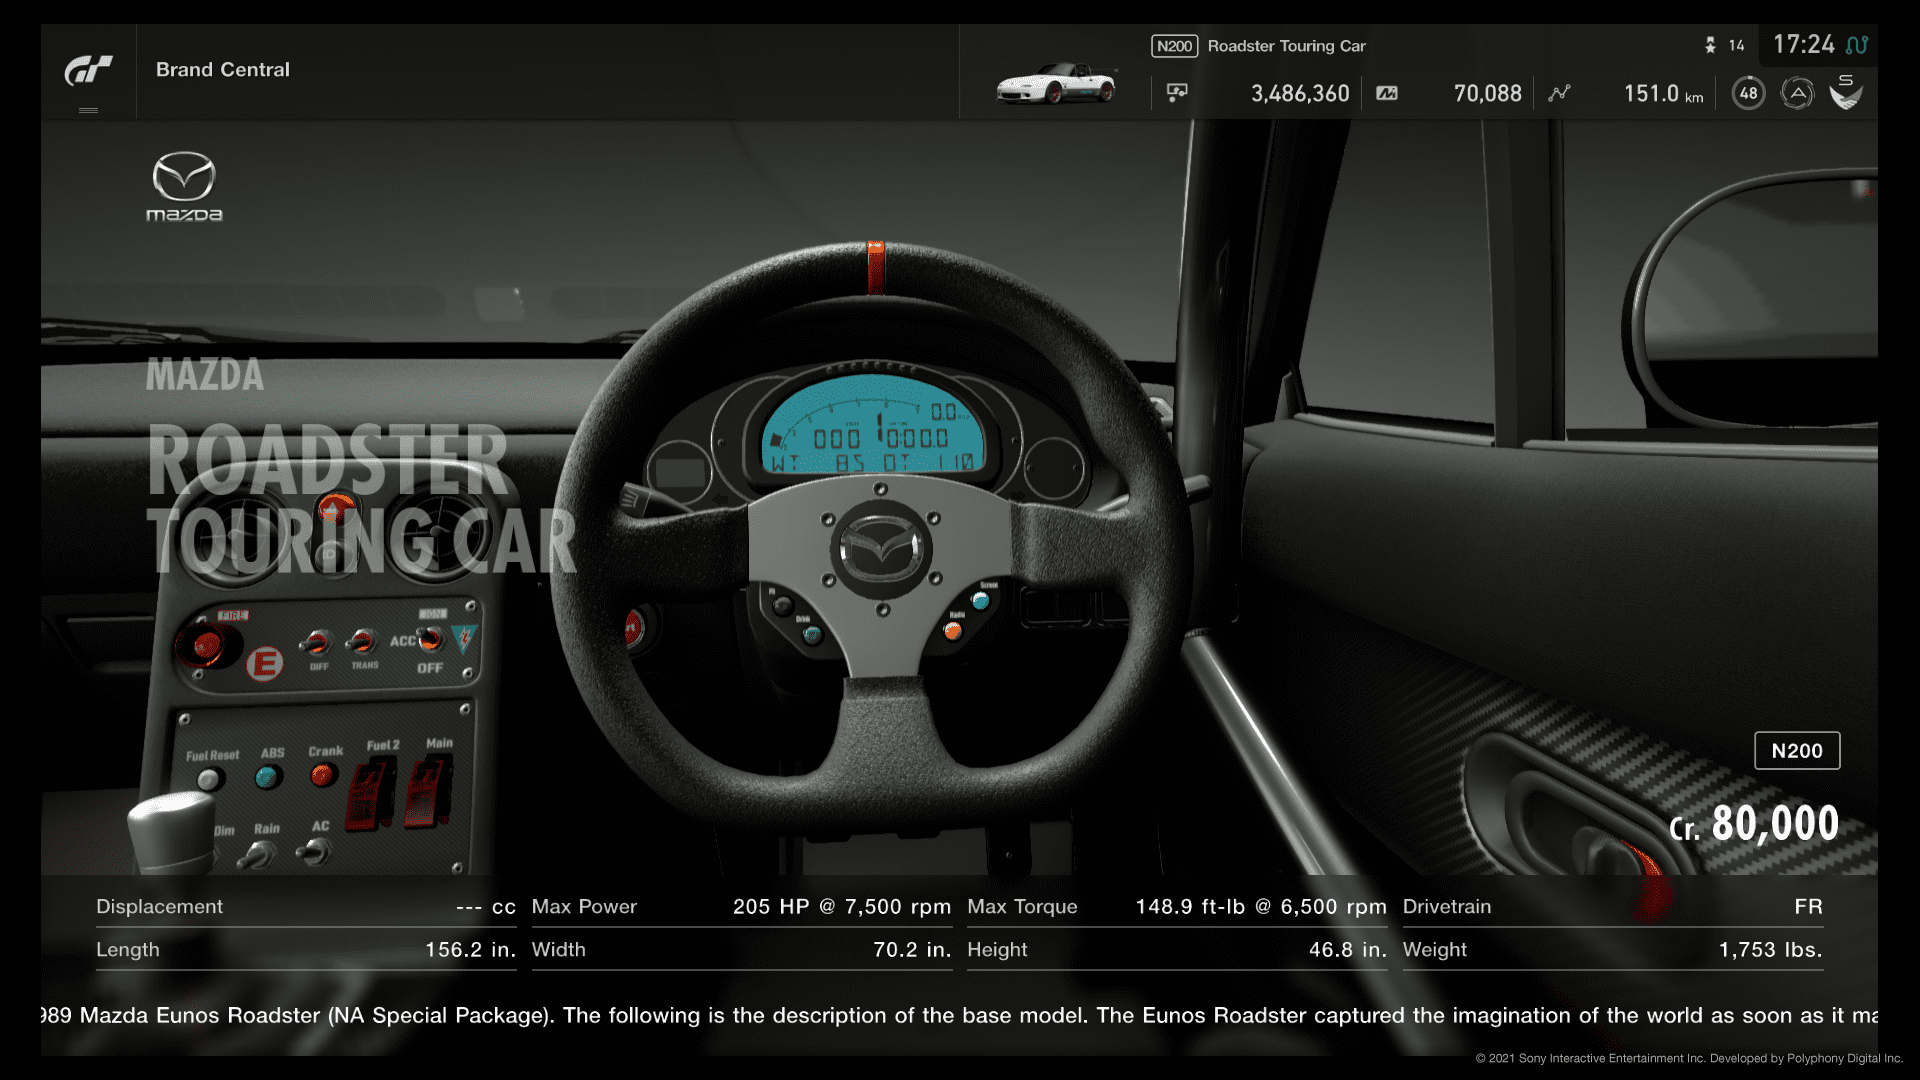Click the S trophy icon

click(x=1846, y=92)
